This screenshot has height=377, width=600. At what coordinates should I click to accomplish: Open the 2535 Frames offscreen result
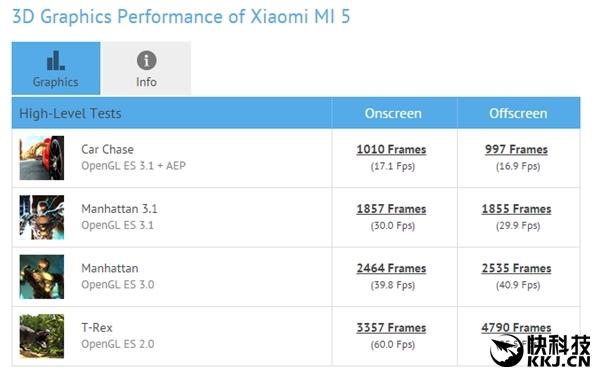pyautogui.click(x=516, y=268)
